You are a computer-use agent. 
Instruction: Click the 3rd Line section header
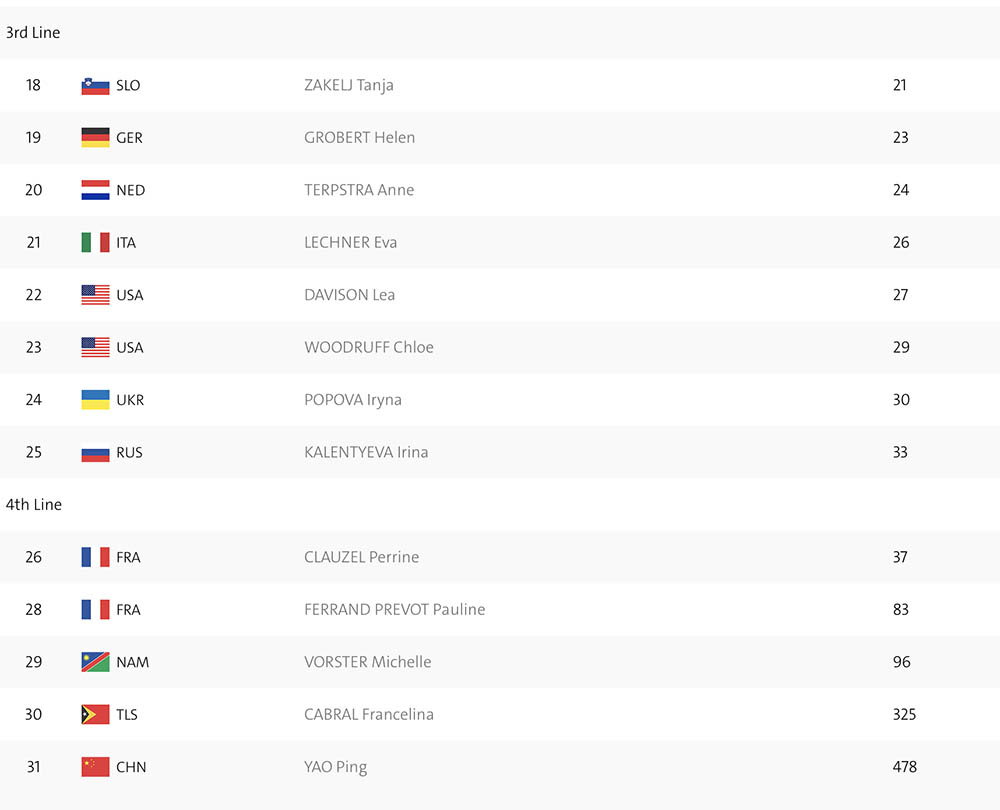click(x=33, y=33)
